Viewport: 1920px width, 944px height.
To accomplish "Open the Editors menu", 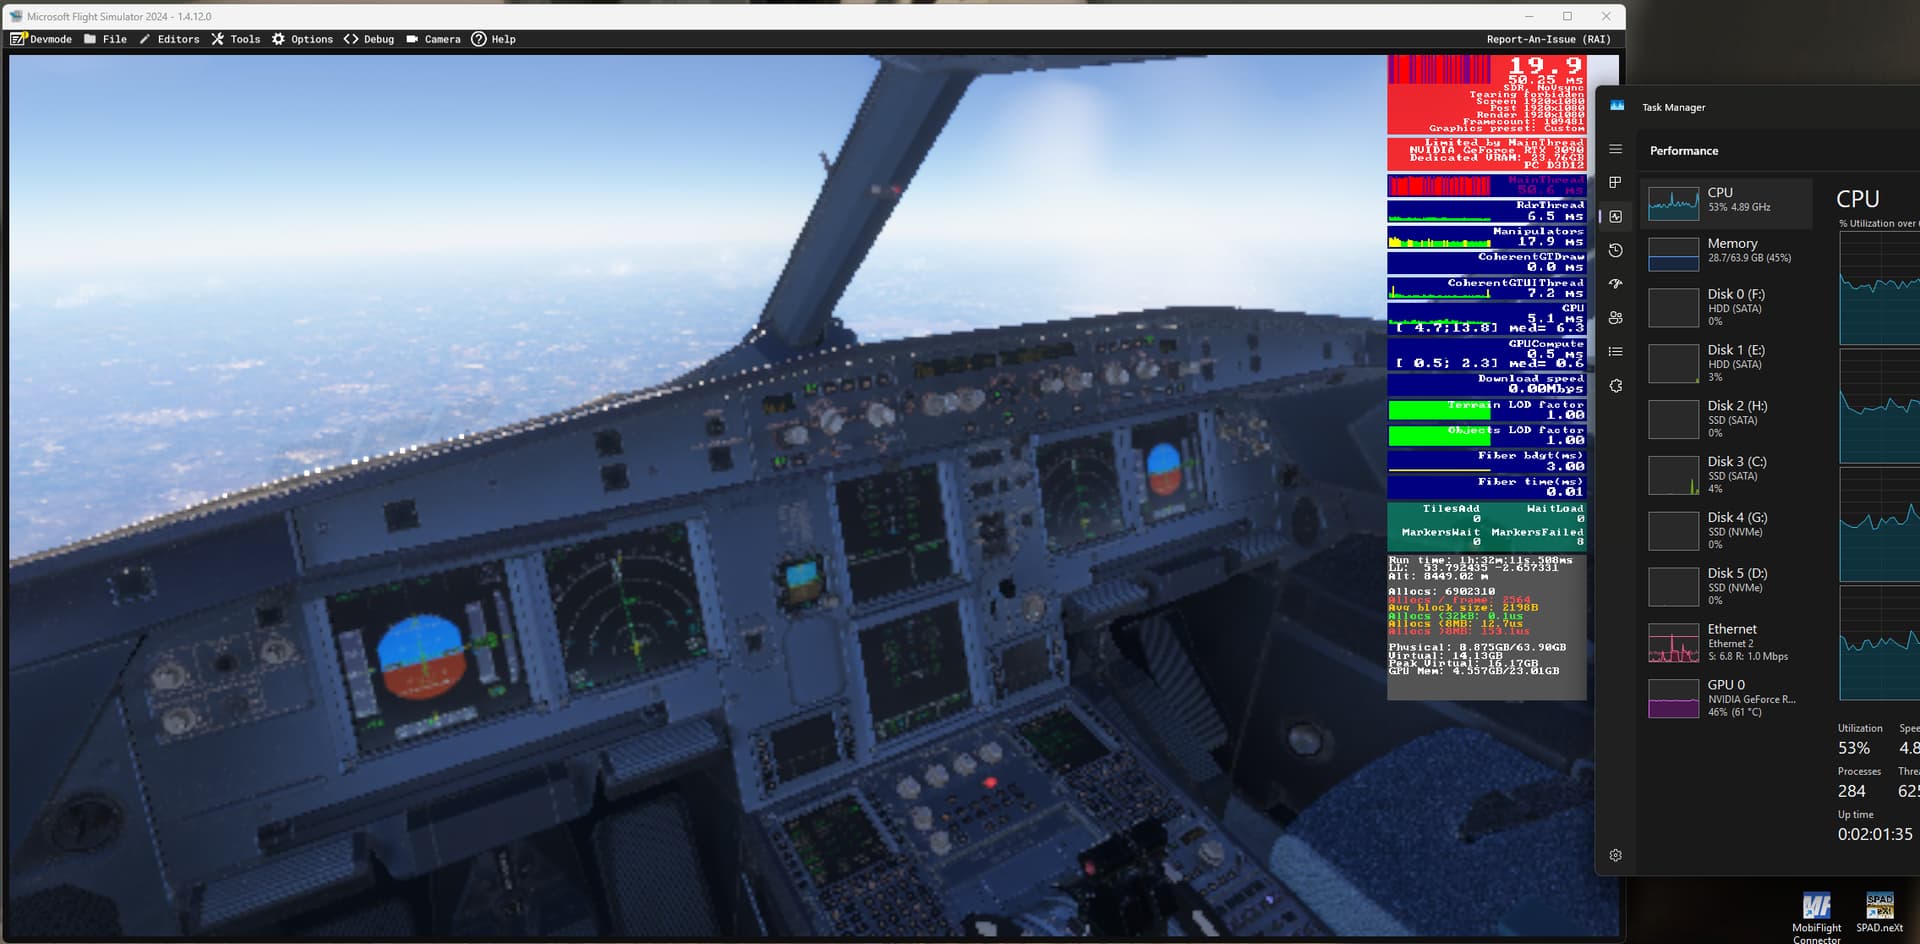I will tap(169, 39).
